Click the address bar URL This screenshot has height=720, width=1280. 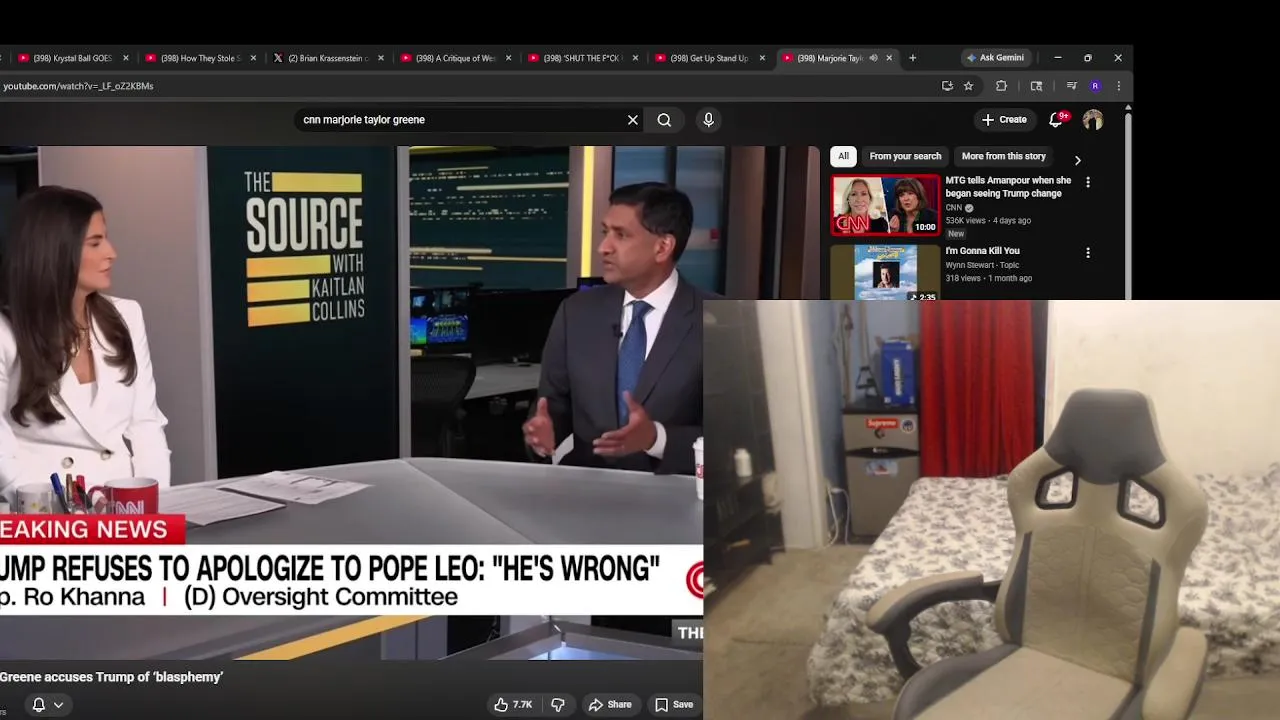78,86
